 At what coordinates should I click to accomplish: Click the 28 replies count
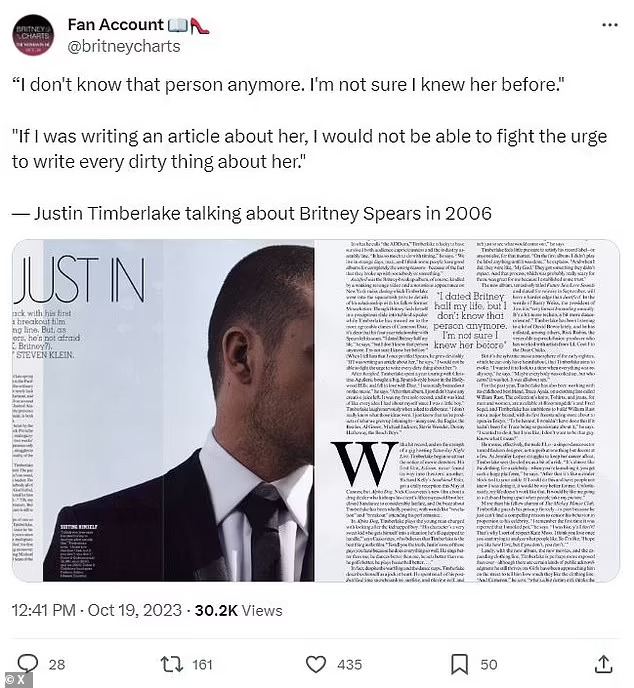pos(57,665)
